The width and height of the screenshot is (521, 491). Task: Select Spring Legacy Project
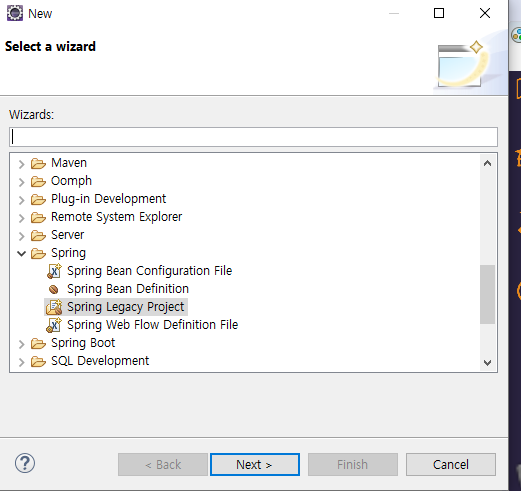pos(125,307)
